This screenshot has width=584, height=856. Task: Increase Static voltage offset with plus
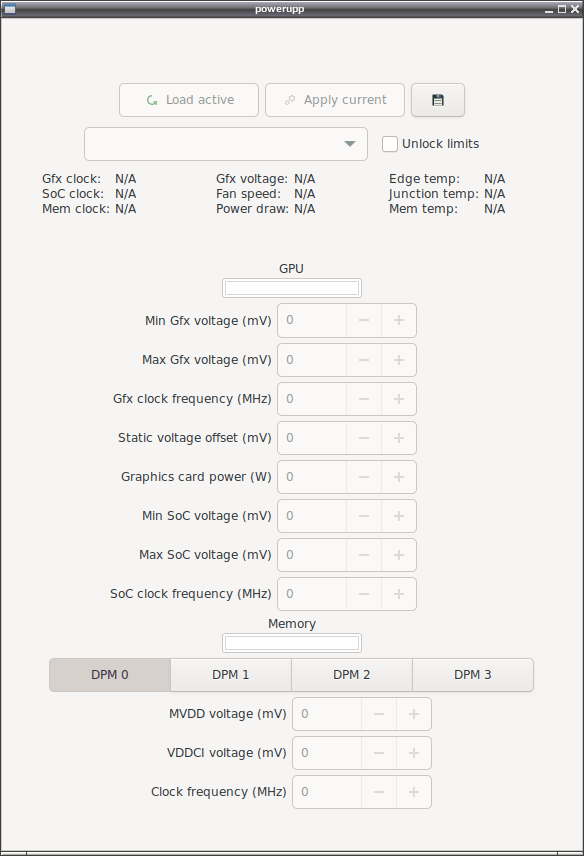click(399, 438)
